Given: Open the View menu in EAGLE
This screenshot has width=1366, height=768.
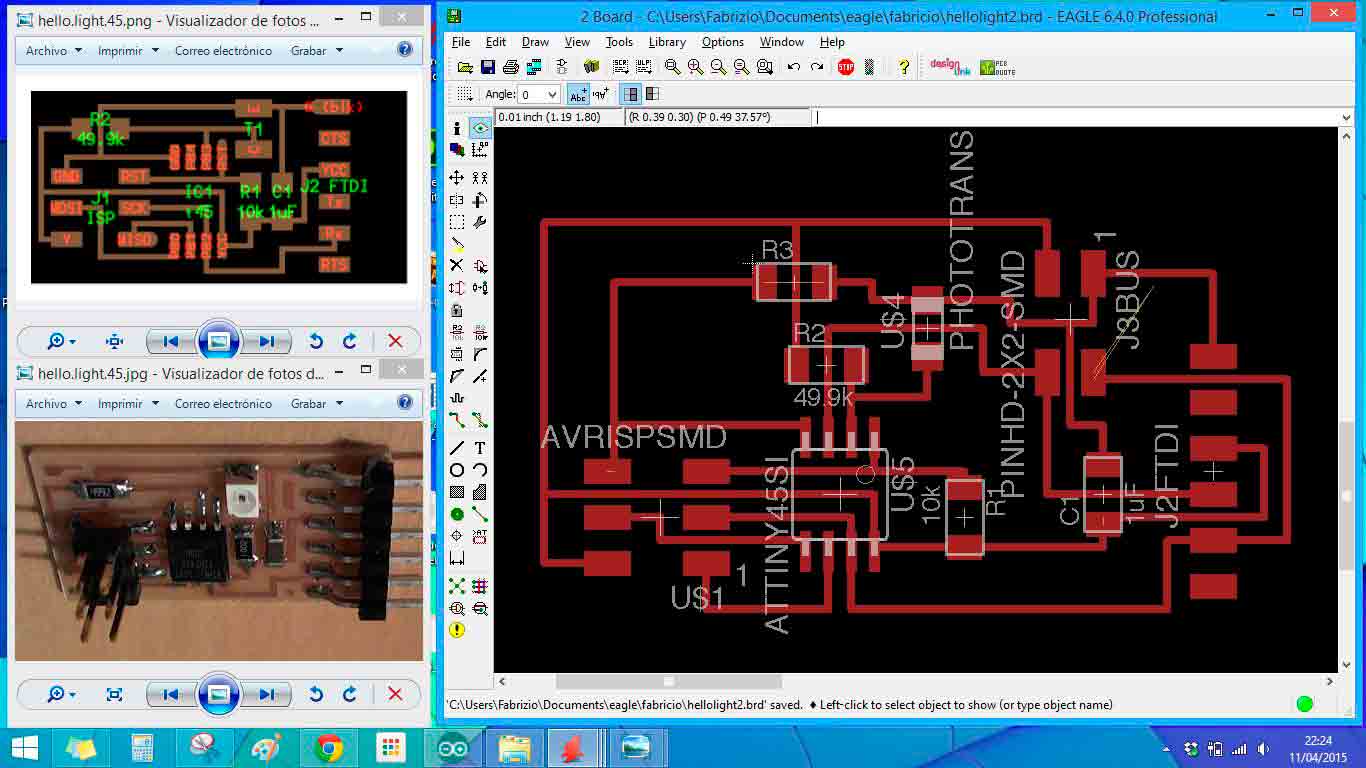Looking at the screenshot, I should (577, 42).
